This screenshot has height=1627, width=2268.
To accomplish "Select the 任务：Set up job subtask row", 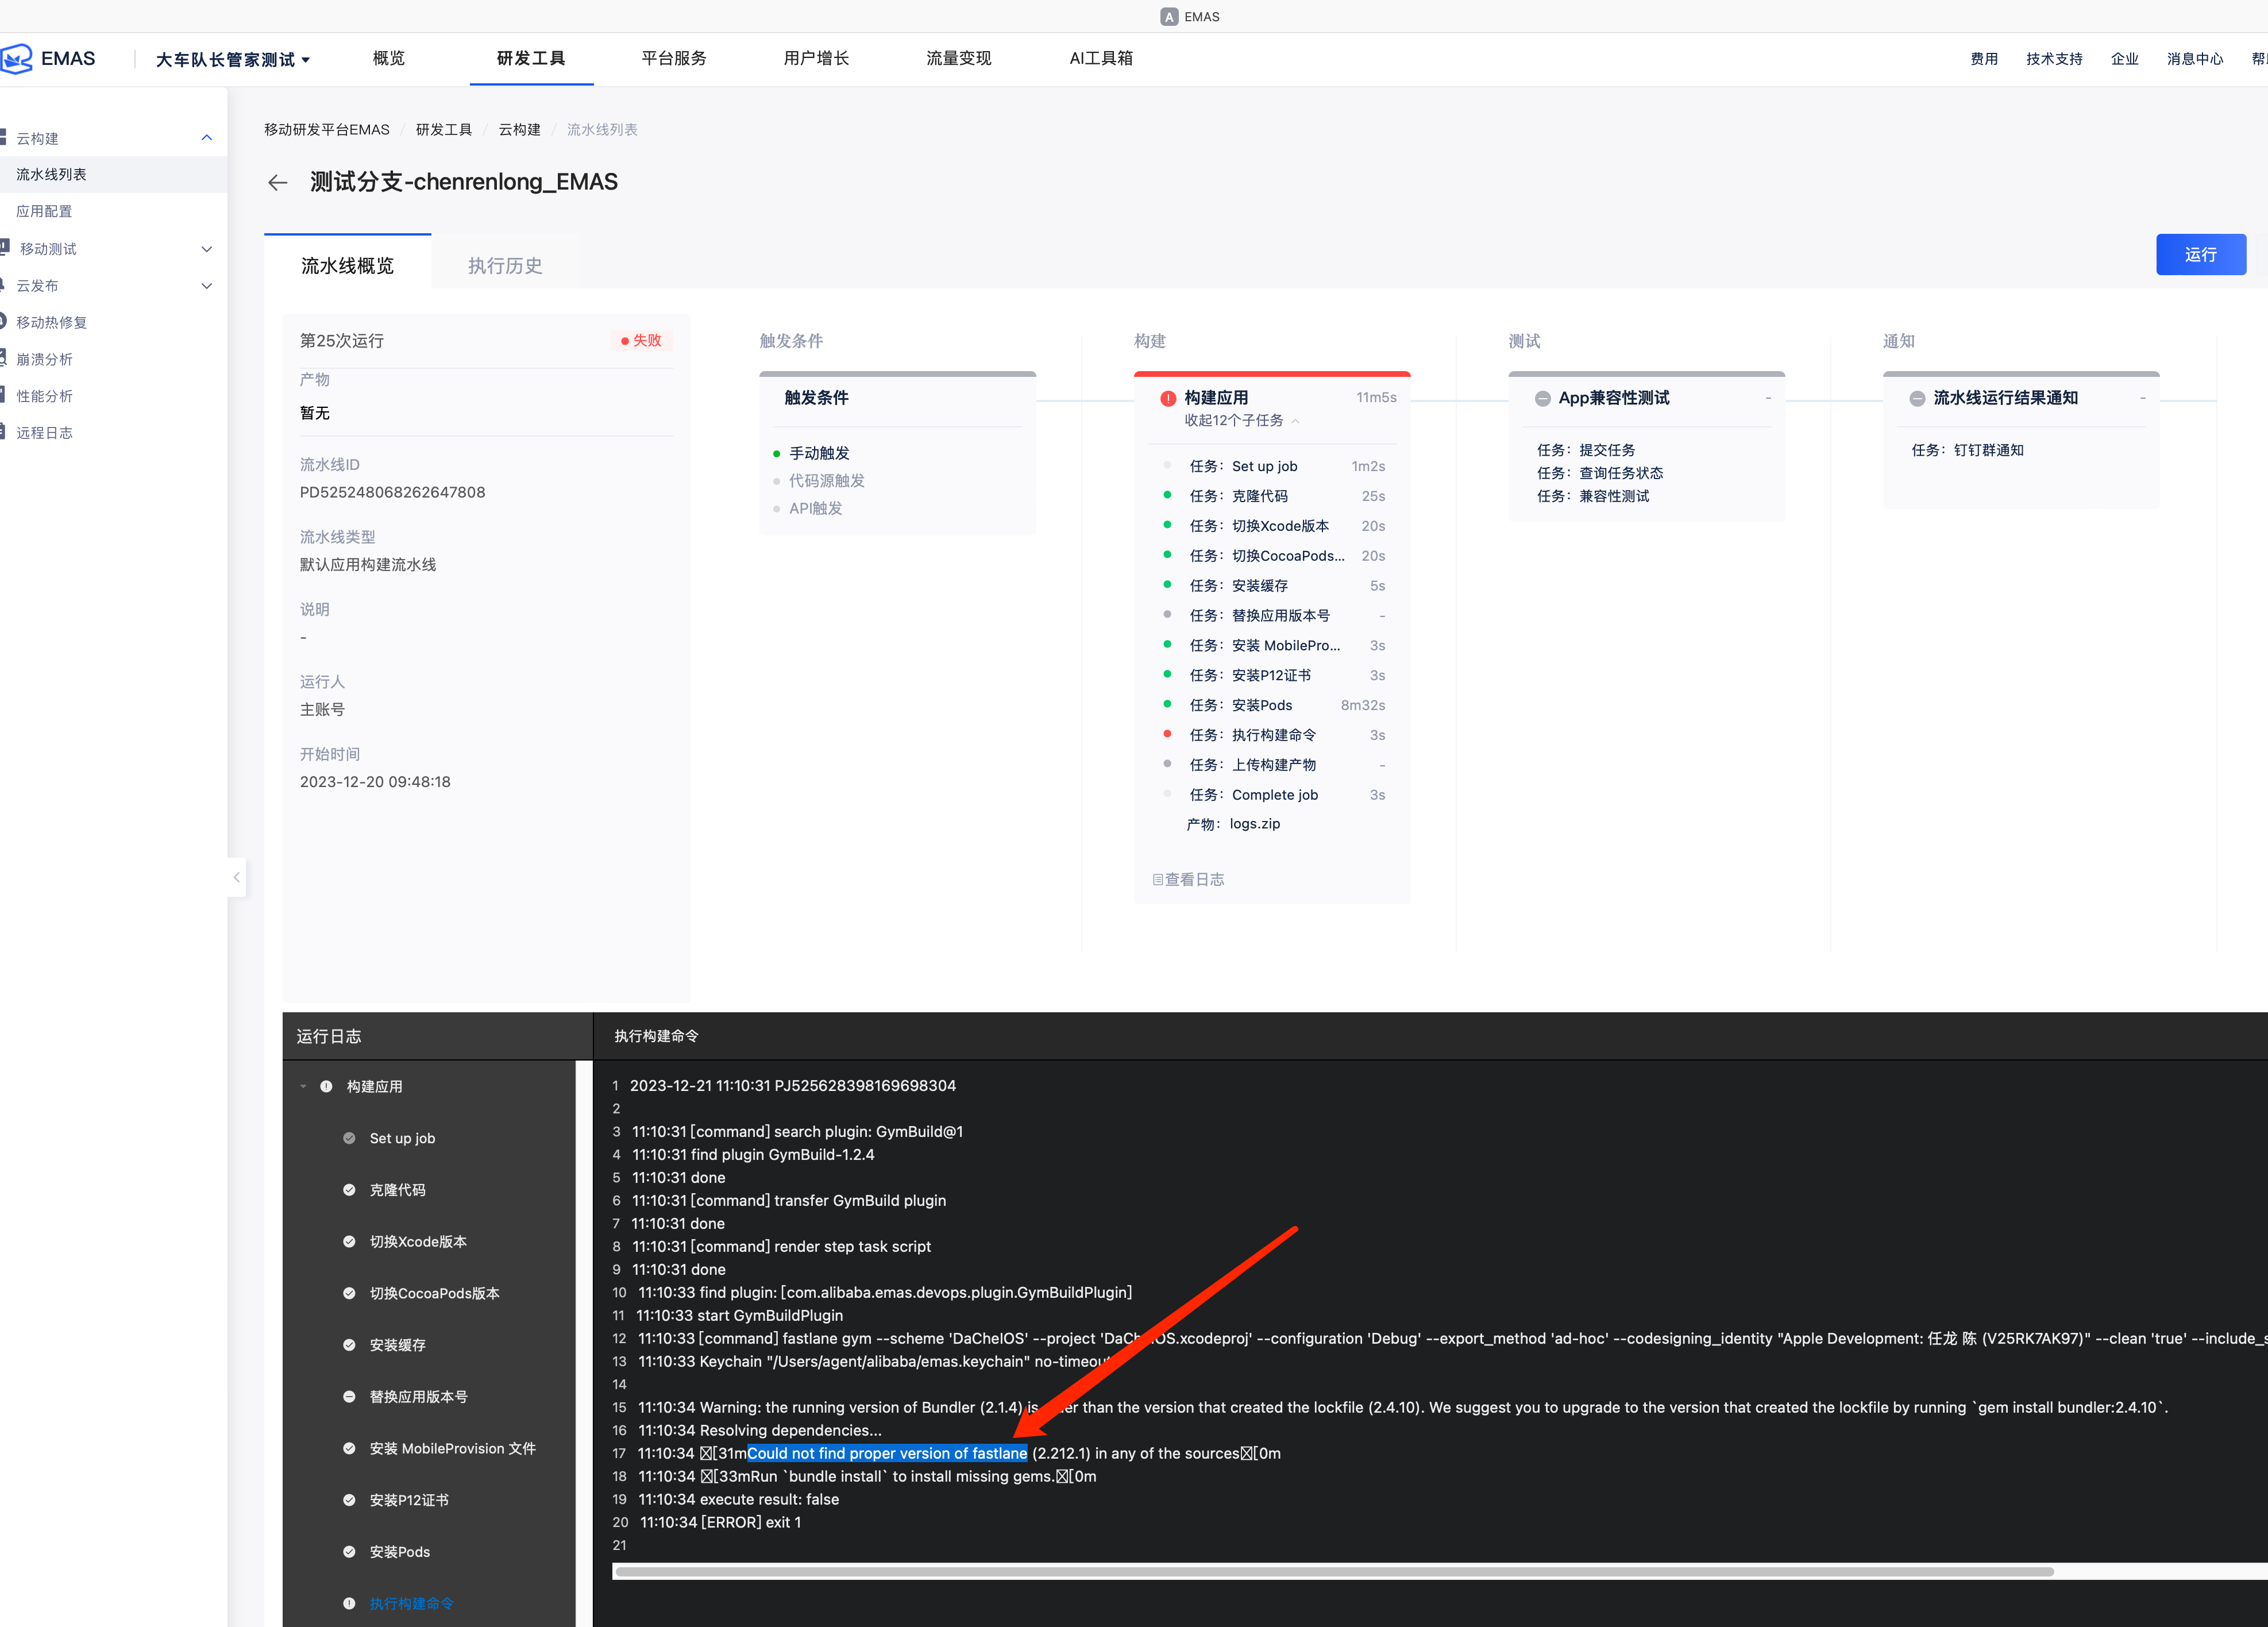I will (x=1274, y=466).
